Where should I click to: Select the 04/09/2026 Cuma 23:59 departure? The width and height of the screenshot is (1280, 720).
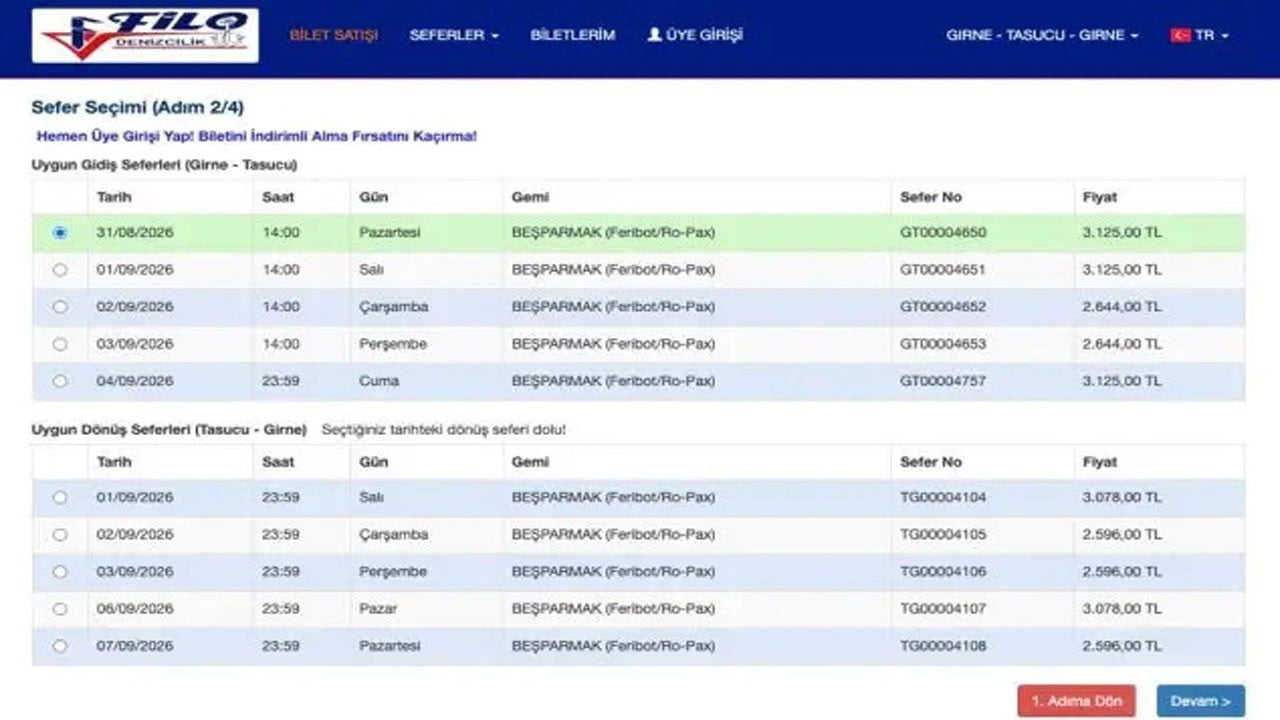pyautogui.click(x=60, y=381)
